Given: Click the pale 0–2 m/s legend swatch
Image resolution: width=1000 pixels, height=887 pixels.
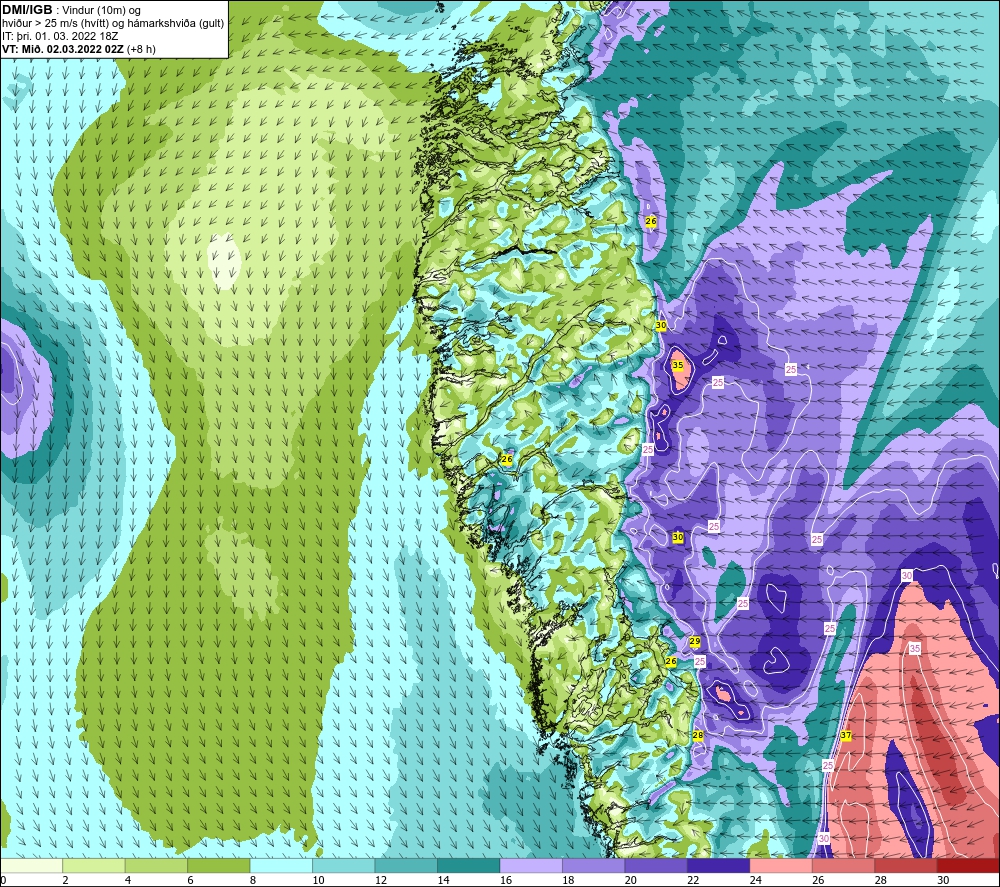Looking at the screenshot, I should (x=31, y=865).
